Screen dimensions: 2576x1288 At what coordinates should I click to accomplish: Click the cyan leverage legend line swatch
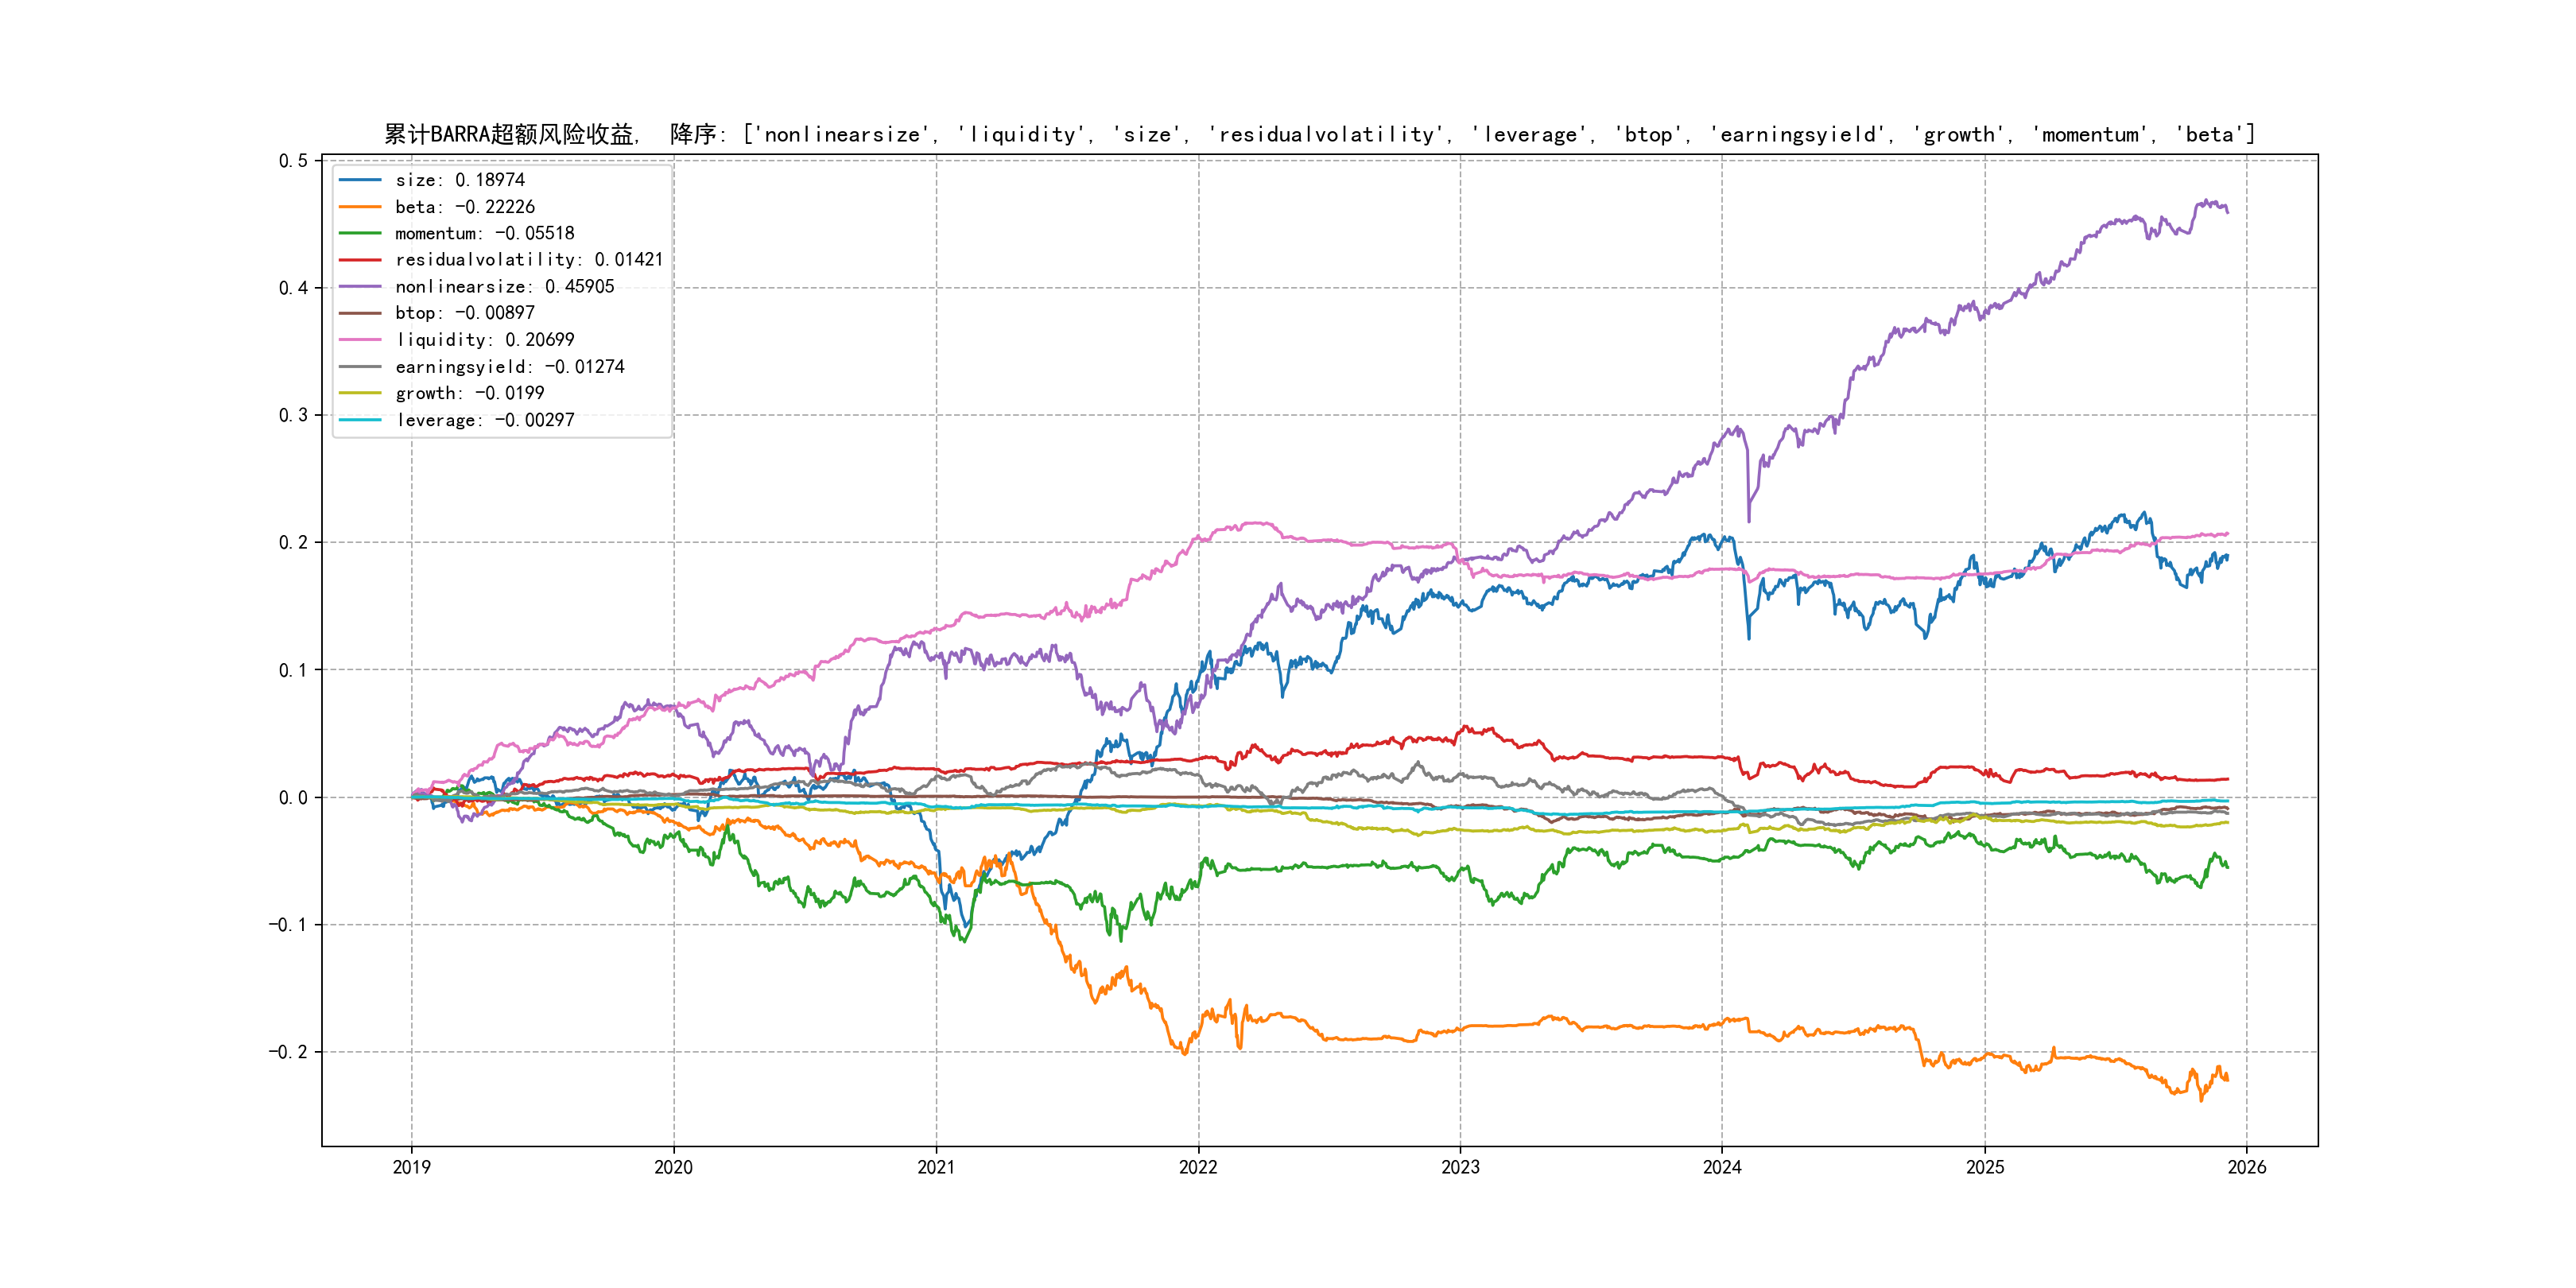(360, 420)
